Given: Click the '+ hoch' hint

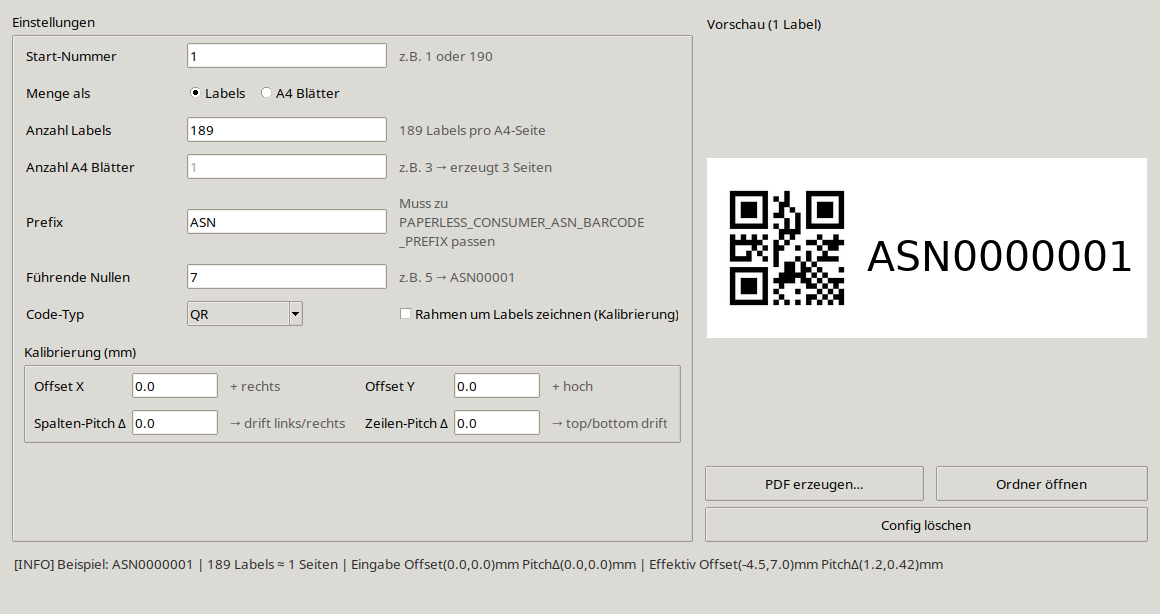Looking at the screenshot, I should tap(572, 386).
